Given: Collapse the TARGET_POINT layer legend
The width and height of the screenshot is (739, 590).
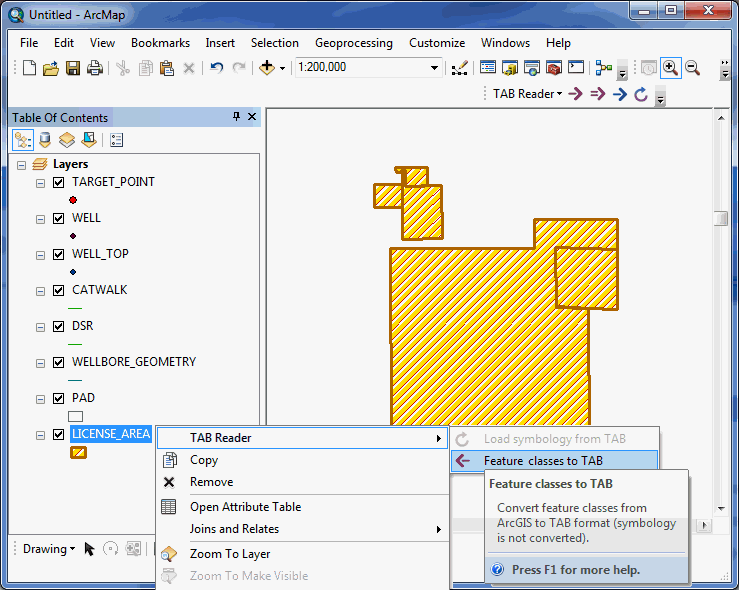Looking at the screenshot, I should click(x=41, y=183).
